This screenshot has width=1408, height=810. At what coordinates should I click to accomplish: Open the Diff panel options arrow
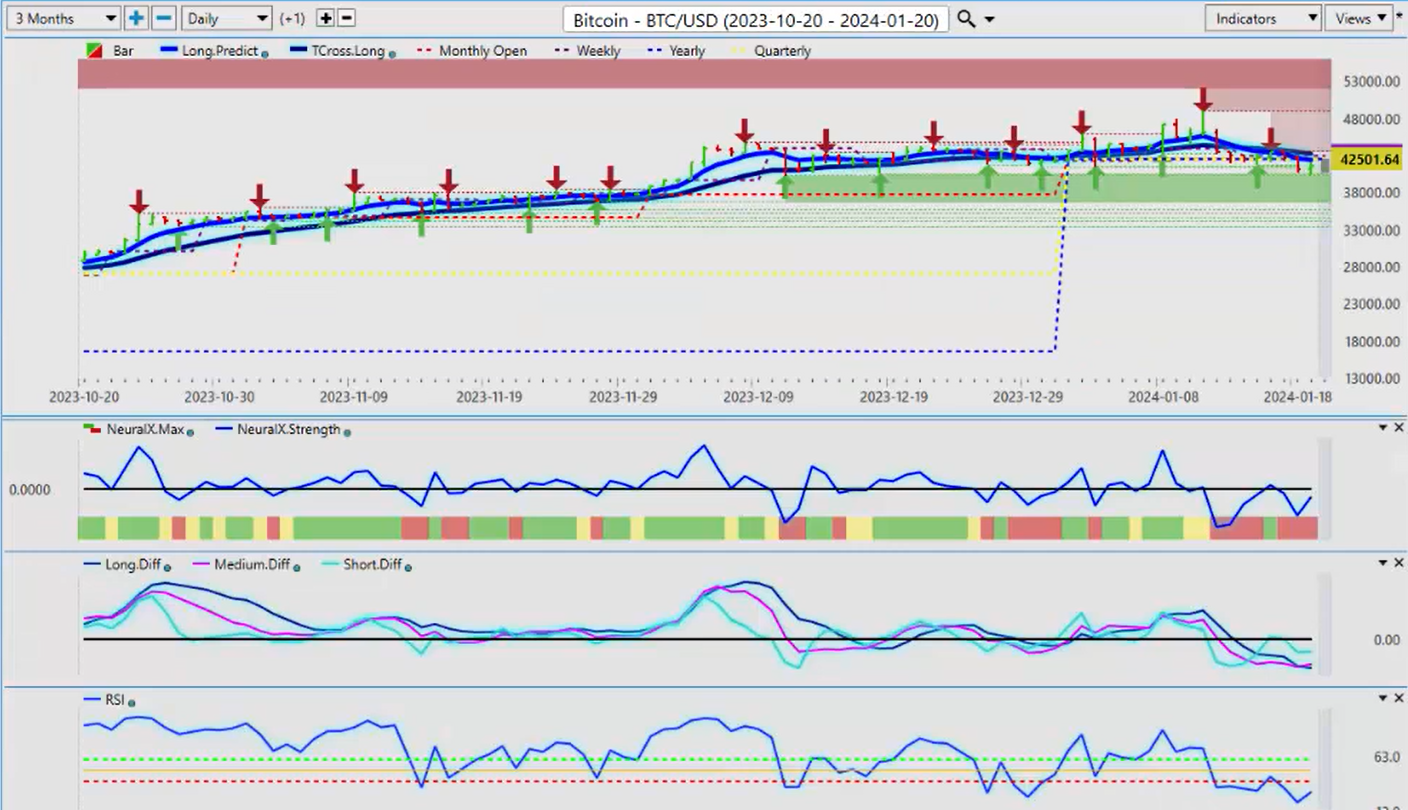(x=1383, y=563)
